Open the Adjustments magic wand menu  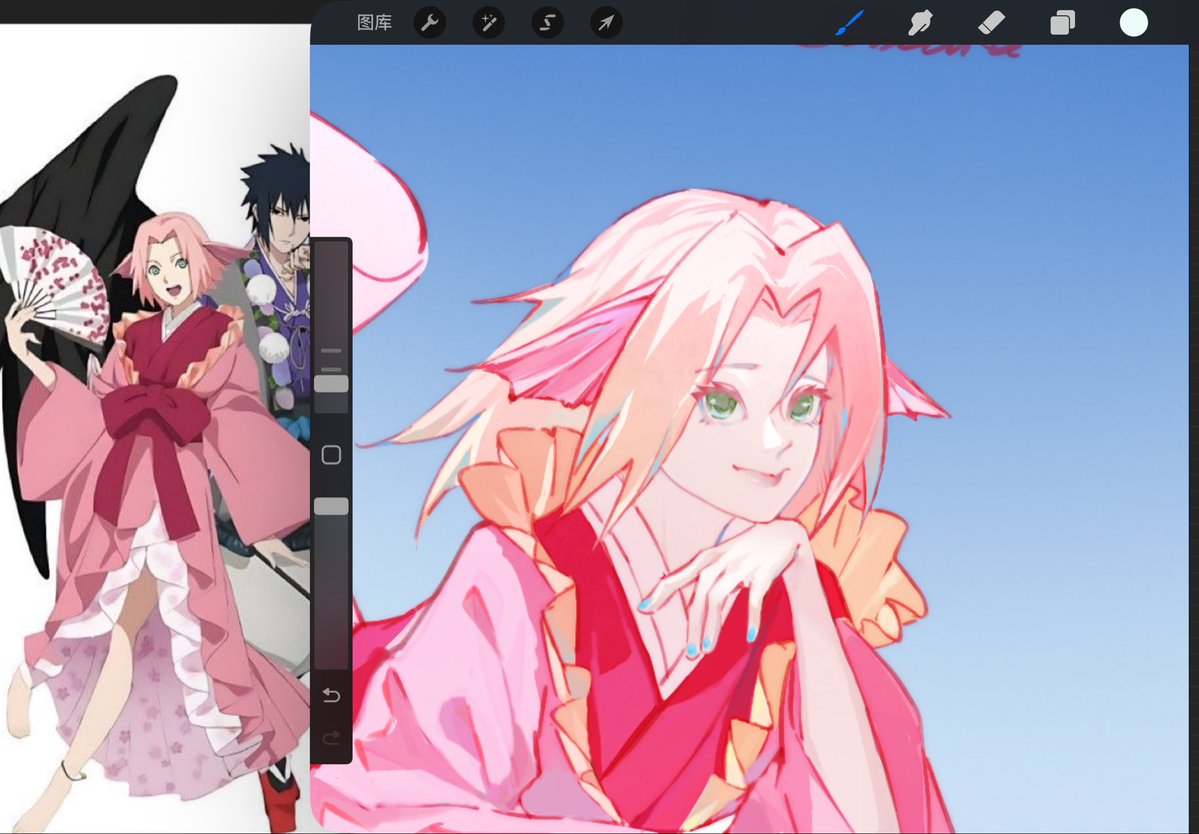489,23
